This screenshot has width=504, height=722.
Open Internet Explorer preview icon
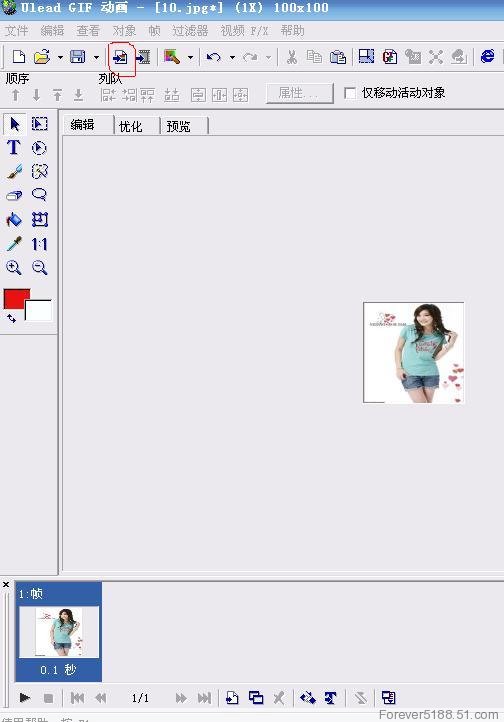(487, 57)
